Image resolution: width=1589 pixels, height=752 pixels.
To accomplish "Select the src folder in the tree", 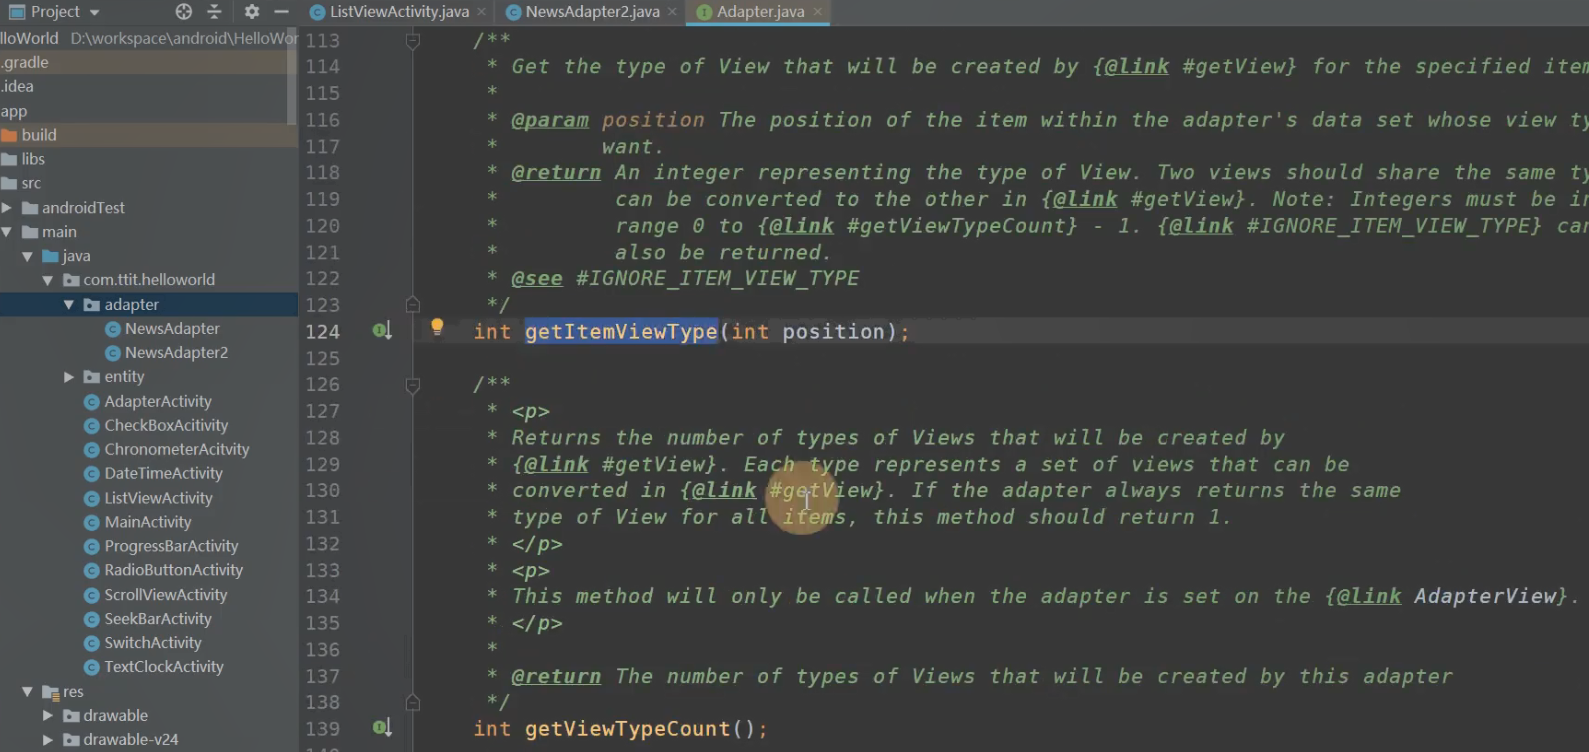I will 31,183.
